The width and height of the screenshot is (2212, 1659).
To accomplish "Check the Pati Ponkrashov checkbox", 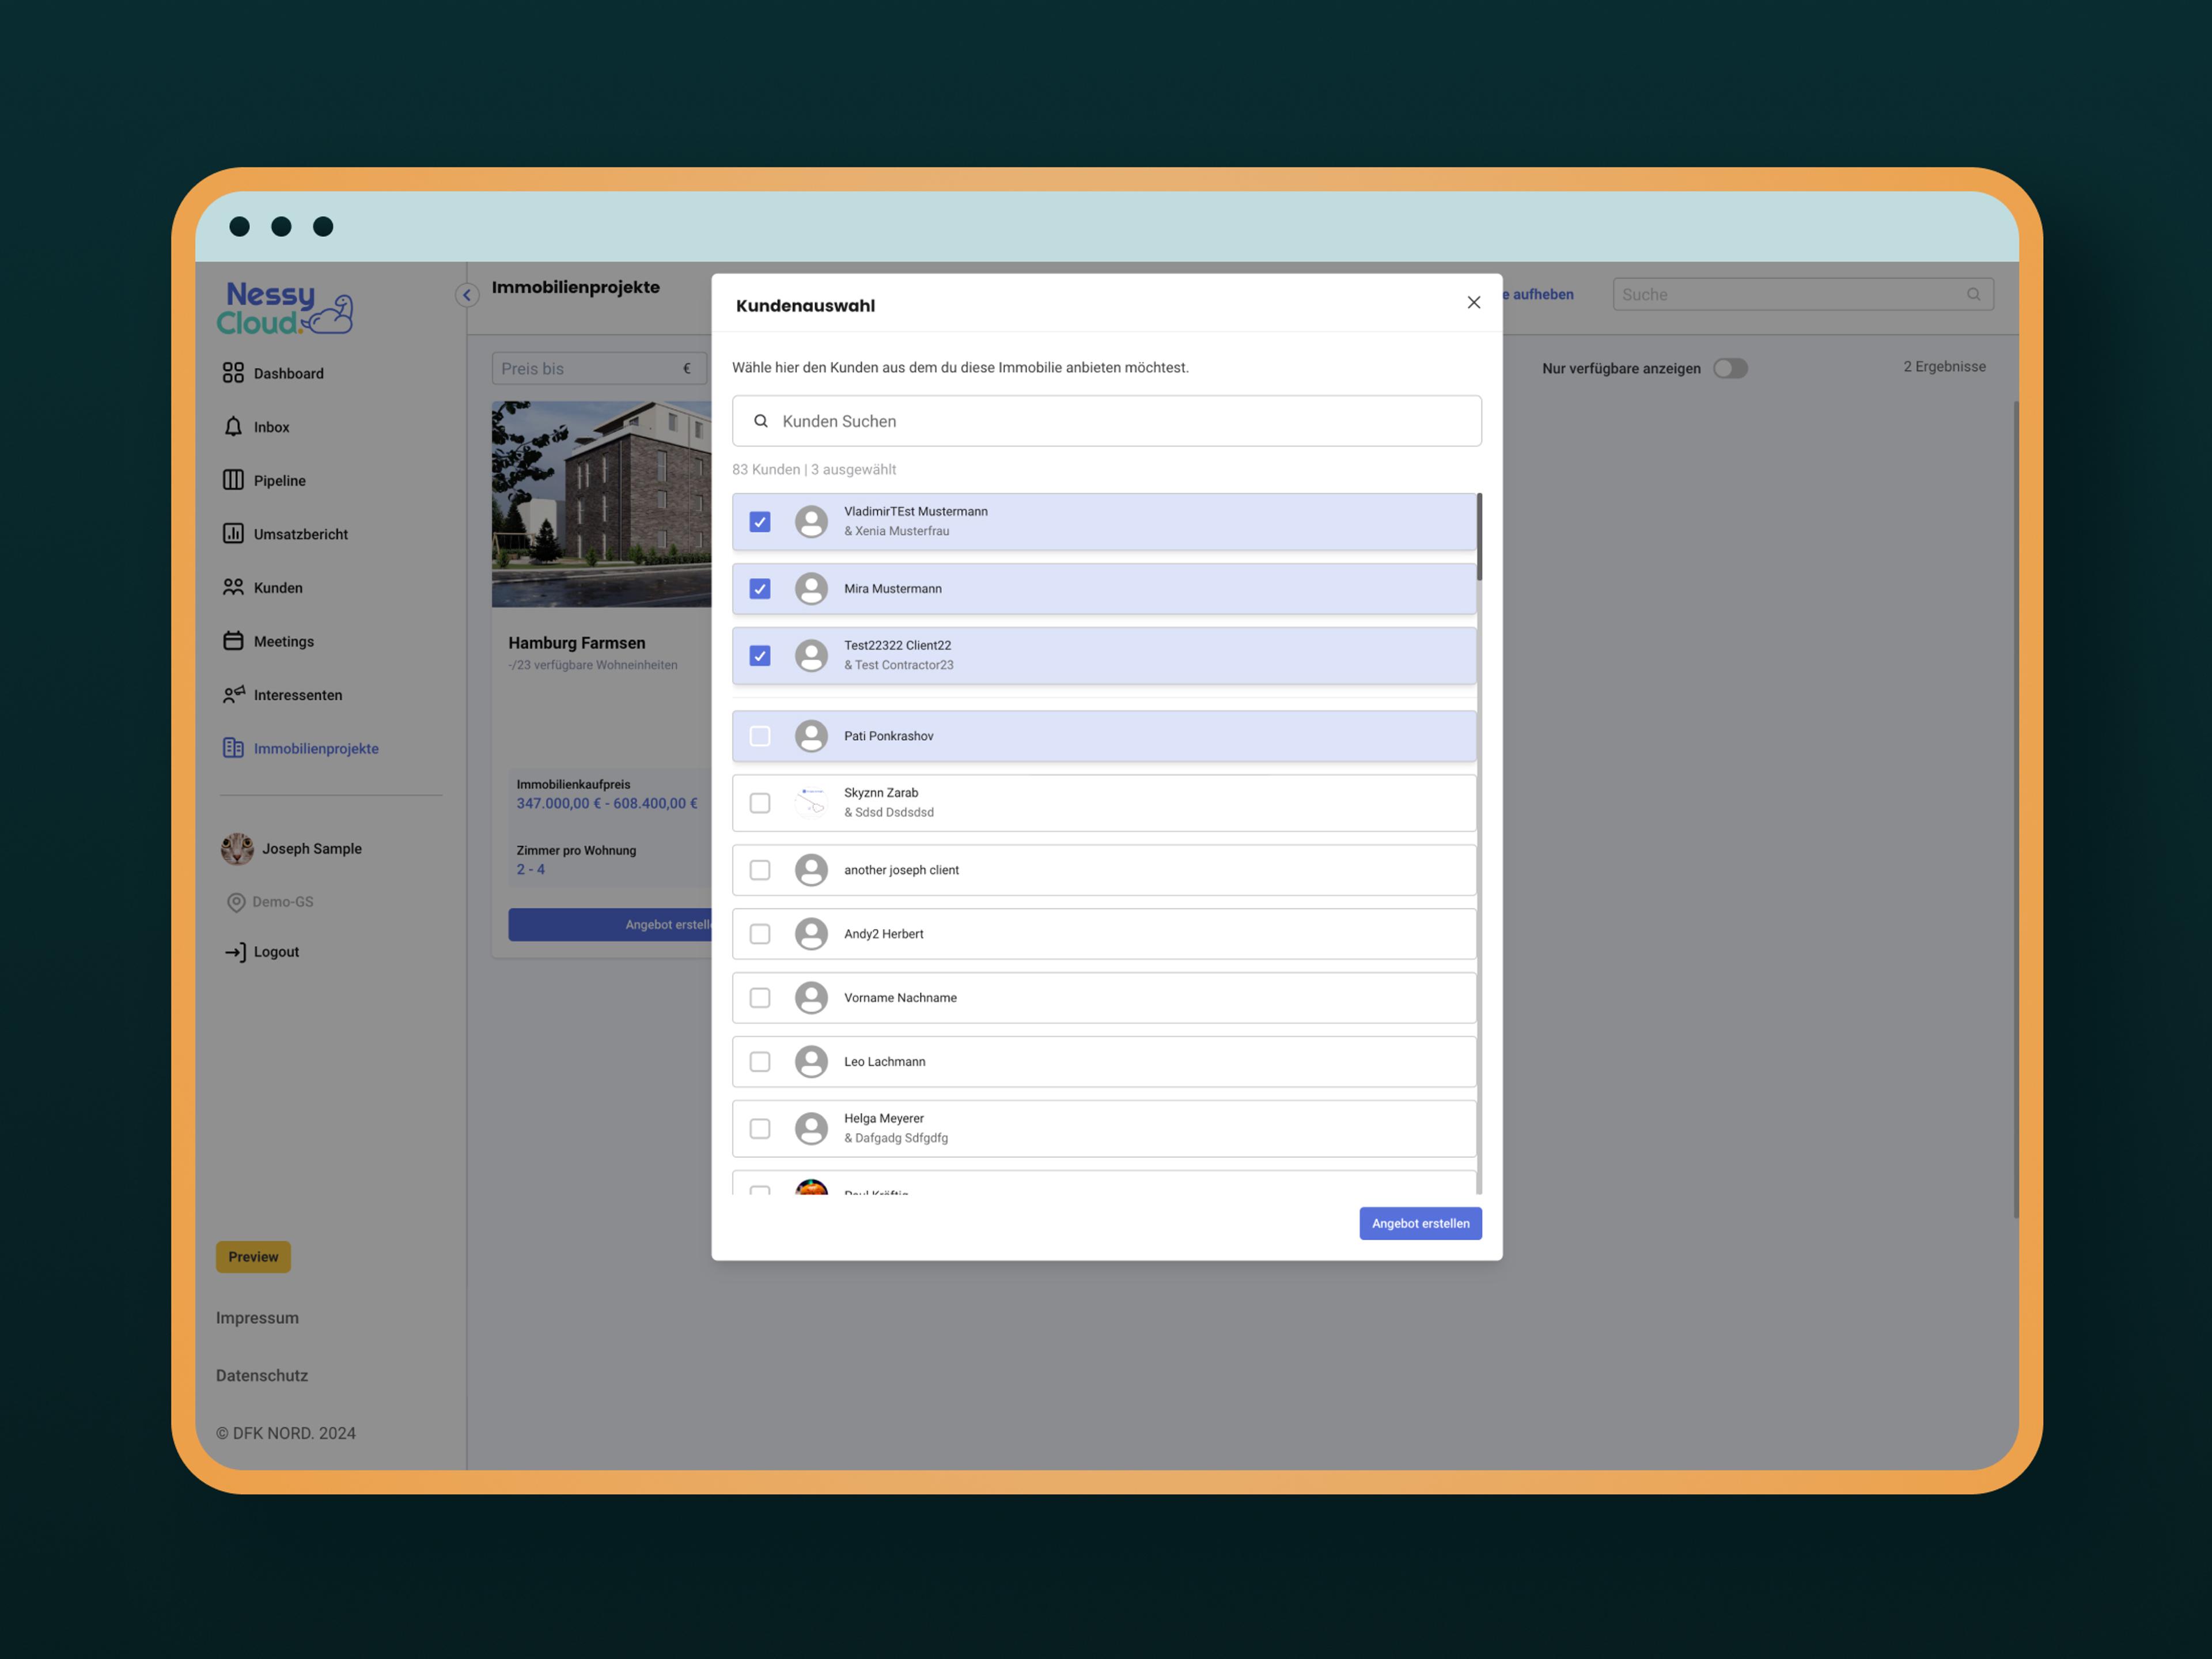I will click(760, 736).
